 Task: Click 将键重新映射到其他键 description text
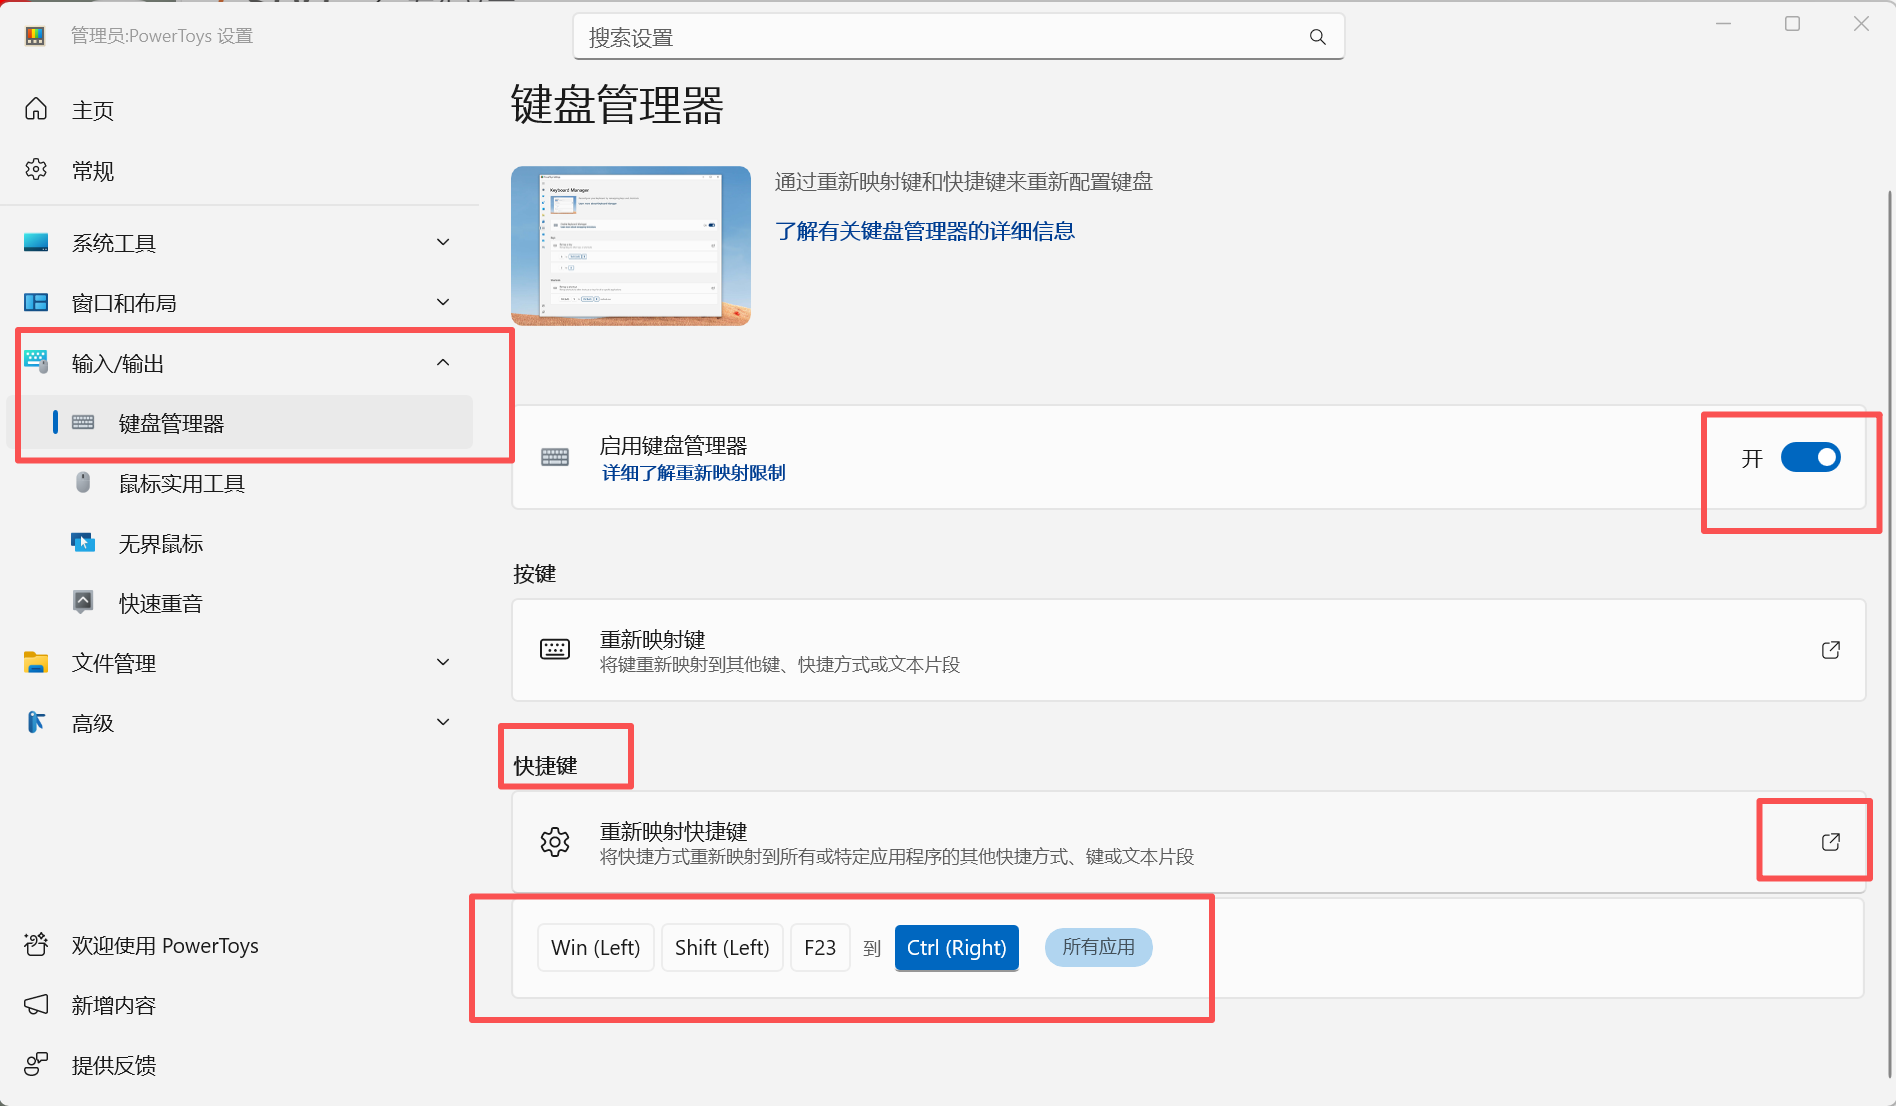(x=779, y=665)
